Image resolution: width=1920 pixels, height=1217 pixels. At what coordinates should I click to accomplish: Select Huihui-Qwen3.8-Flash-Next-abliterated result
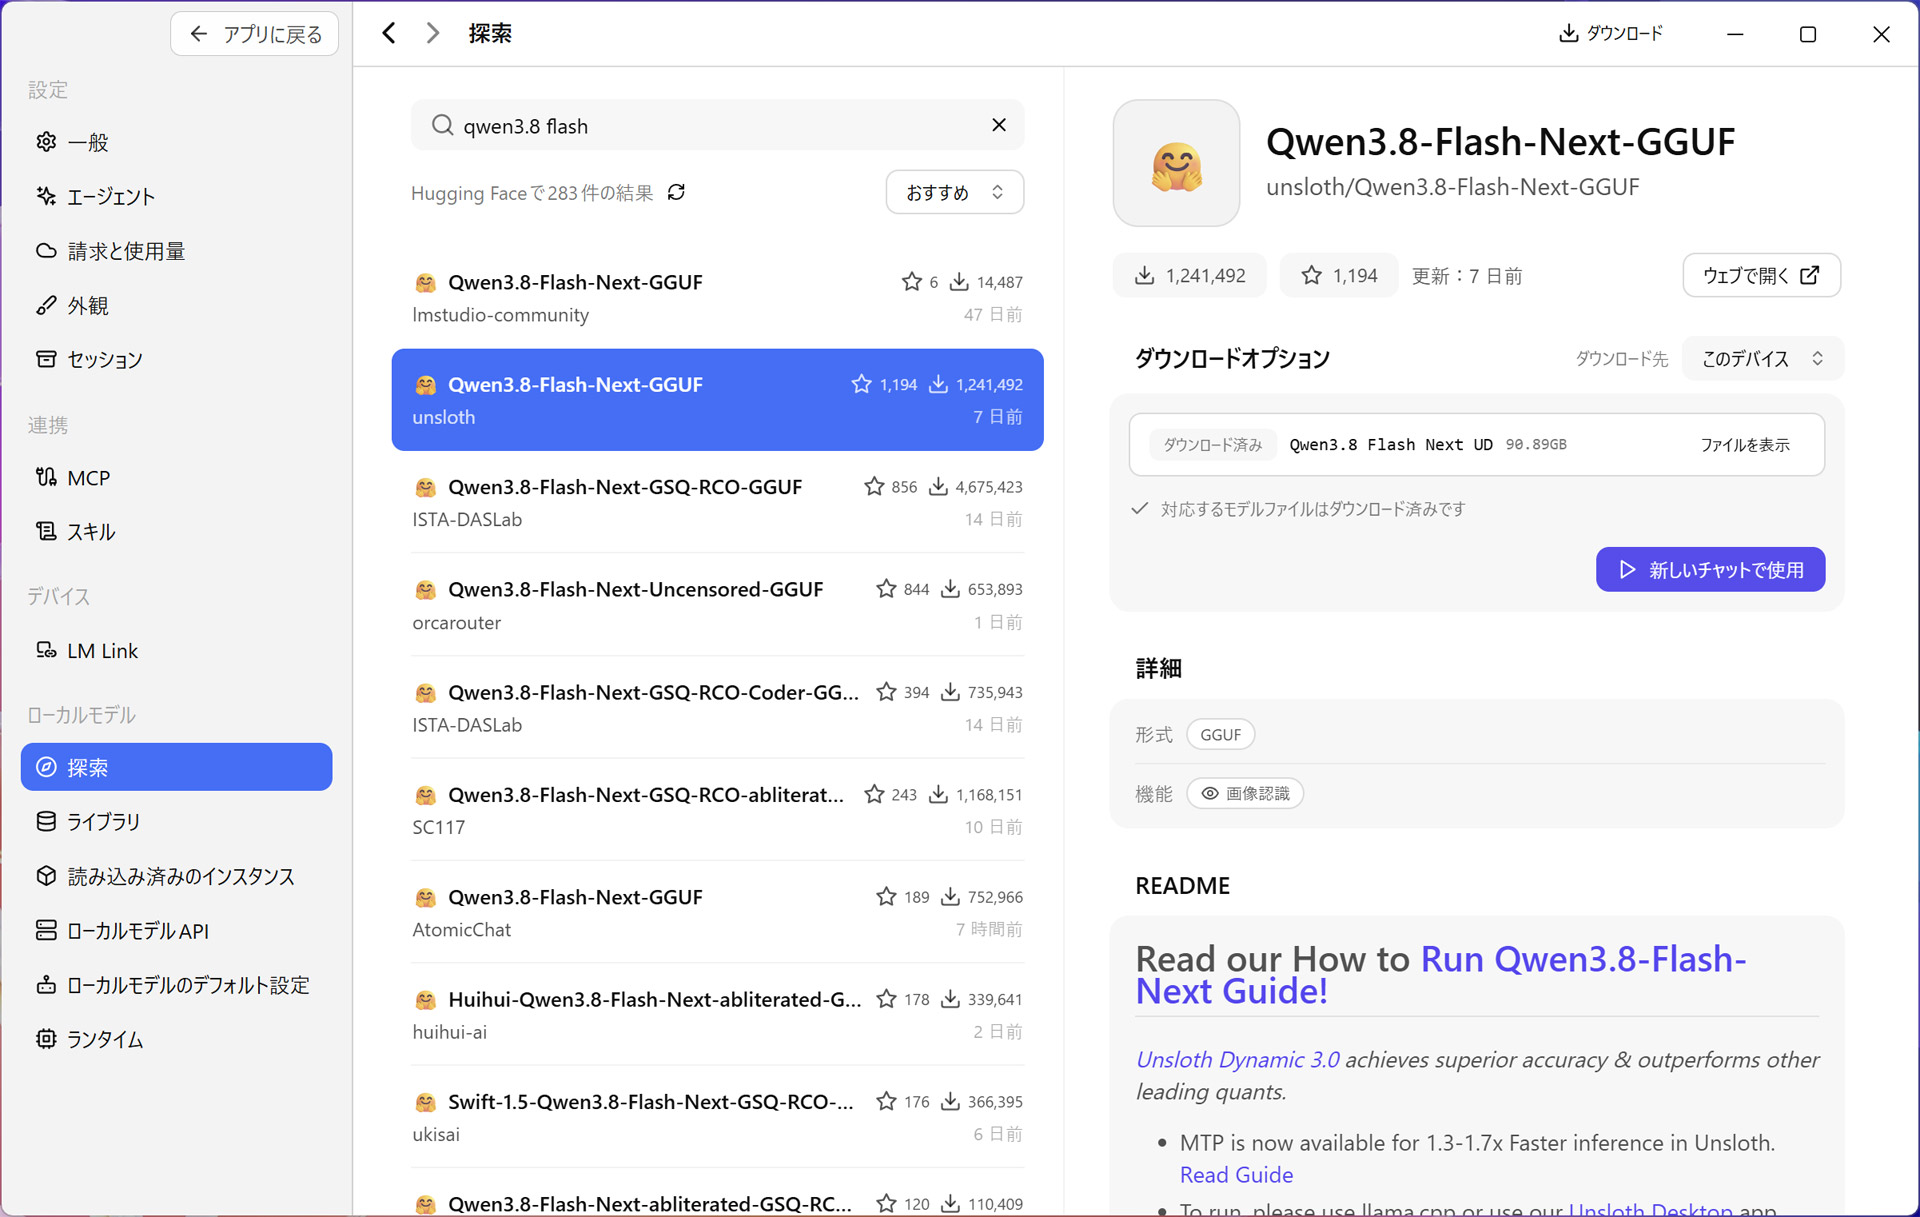(717, 1014)
